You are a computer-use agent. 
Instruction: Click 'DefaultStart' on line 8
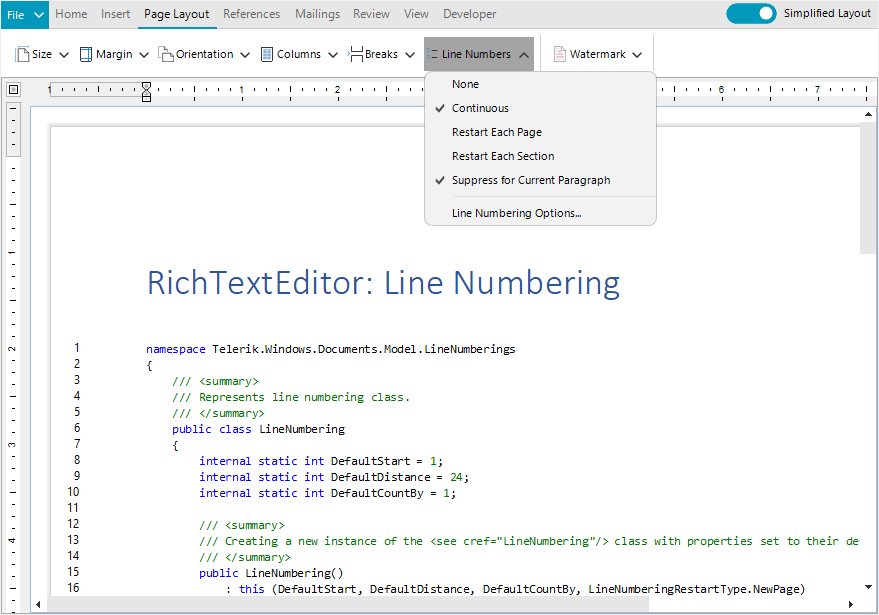tap(371, 461)
